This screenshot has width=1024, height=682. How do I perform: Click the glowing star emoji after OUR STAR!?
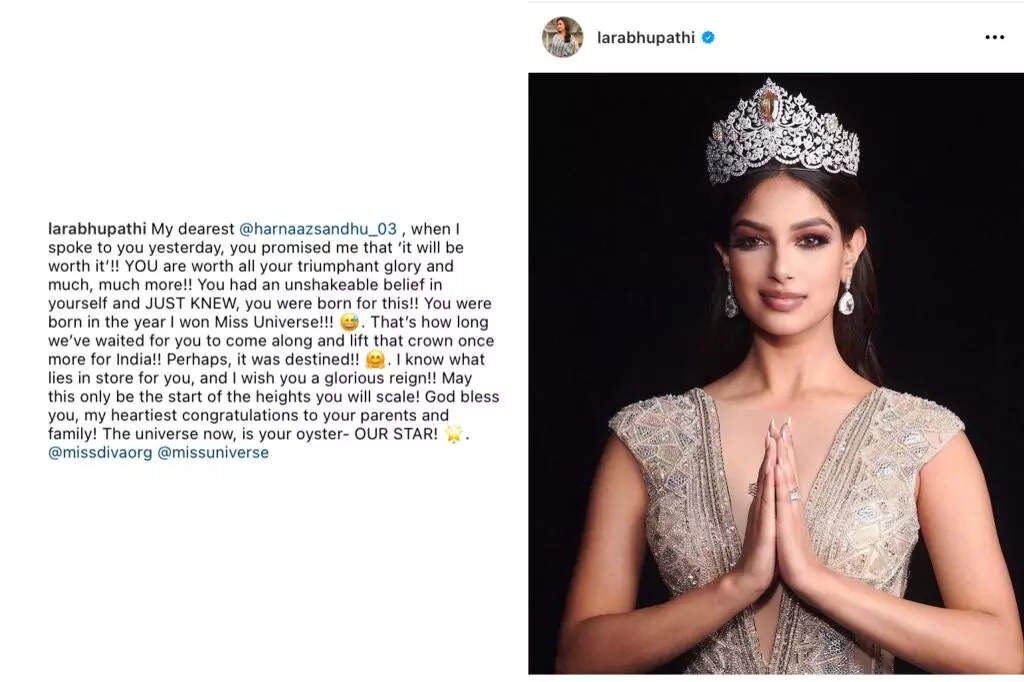454,434
